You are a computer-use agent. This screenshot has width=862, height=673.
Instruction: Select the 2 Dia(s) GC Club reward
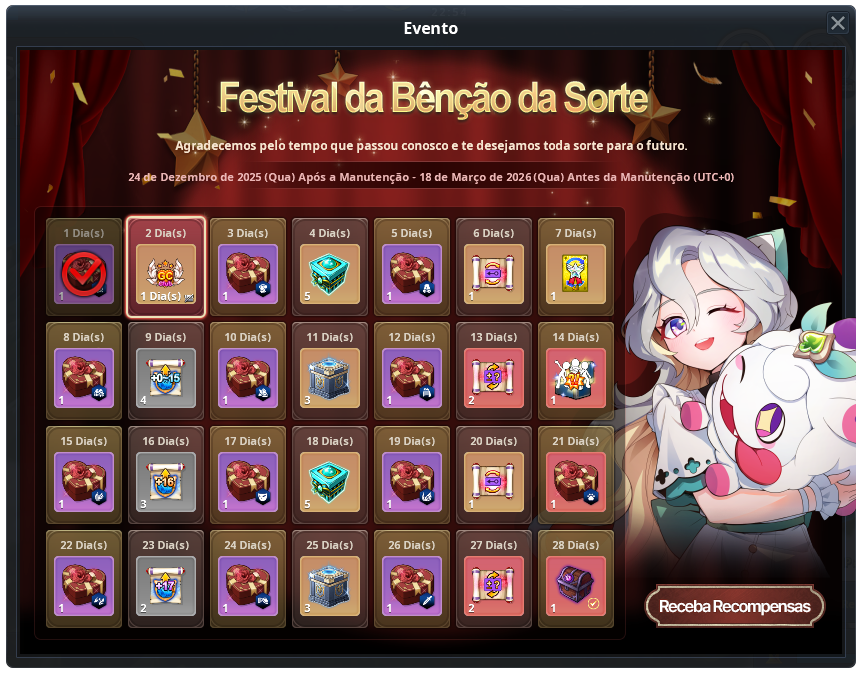165,274
